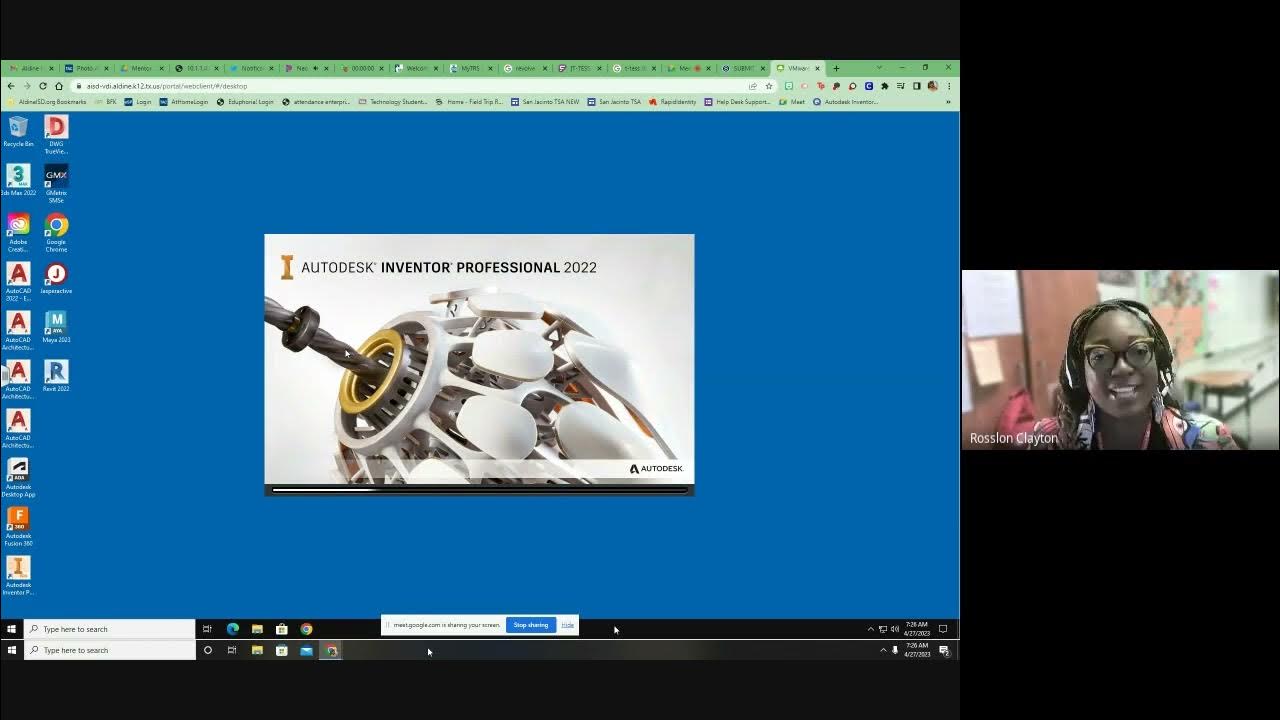Share this page via the share icon
Viewport: 1280px width, 720px height.
point(752,86)
